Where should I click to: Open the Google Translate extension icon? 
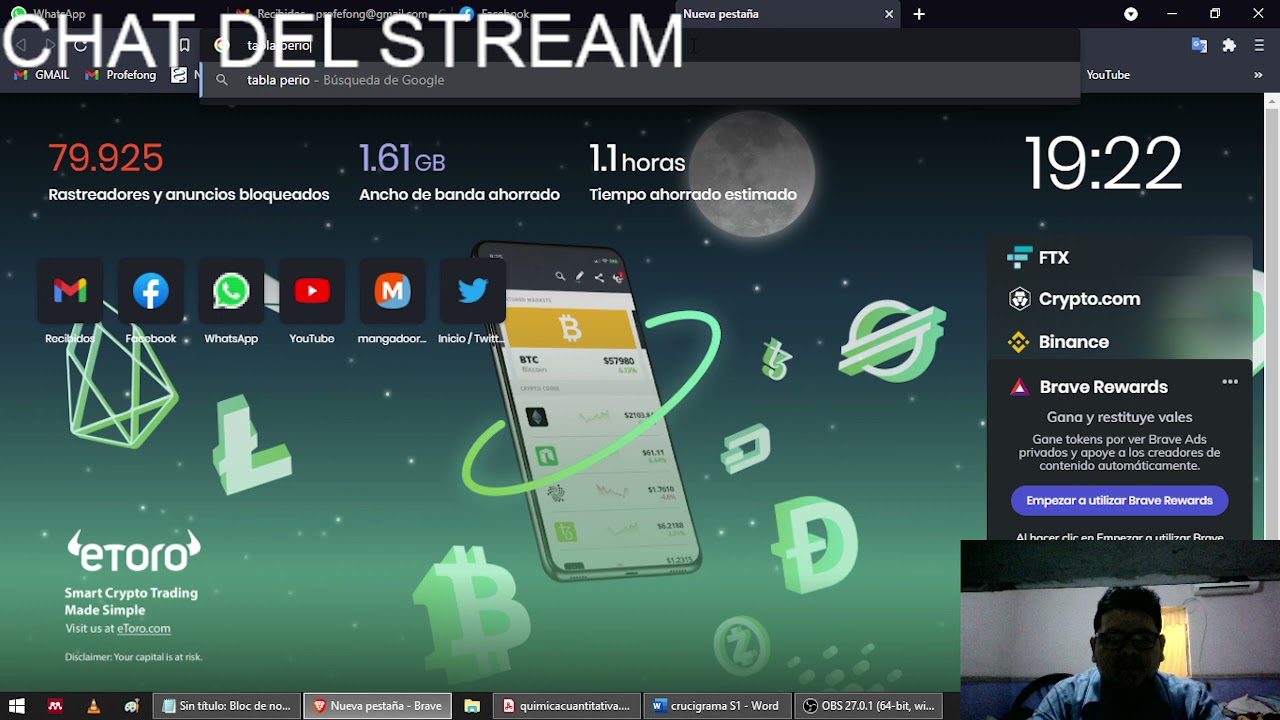point(1199,45)
